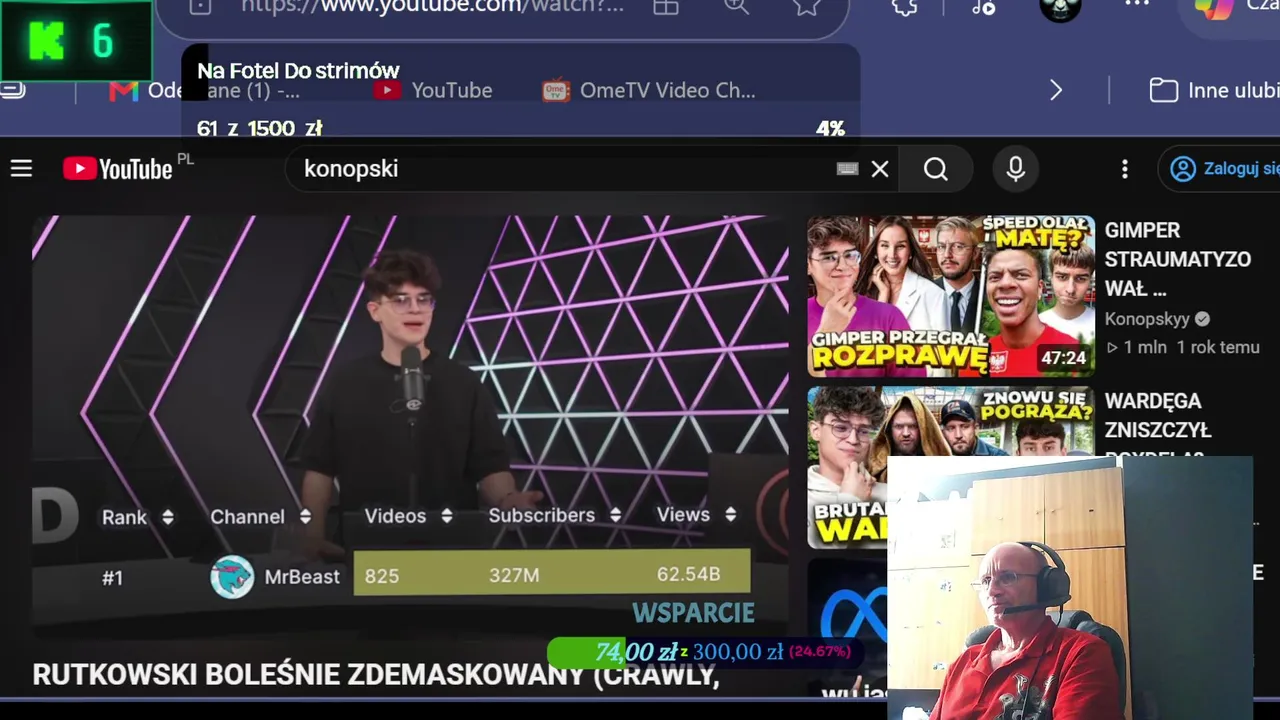Sort the table by Channel column
The height and width of the screenshot is (720, 1280).
pyautogui.click(x=261, y=517)
